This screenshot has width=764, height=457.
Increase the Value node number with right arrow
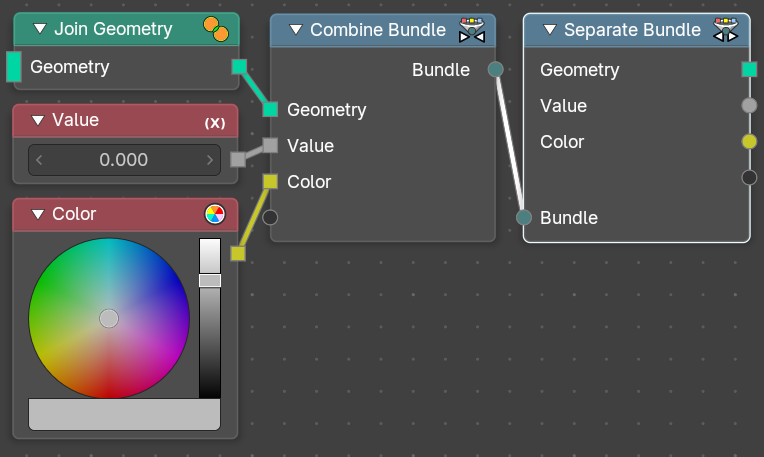[x=210, y=160]
